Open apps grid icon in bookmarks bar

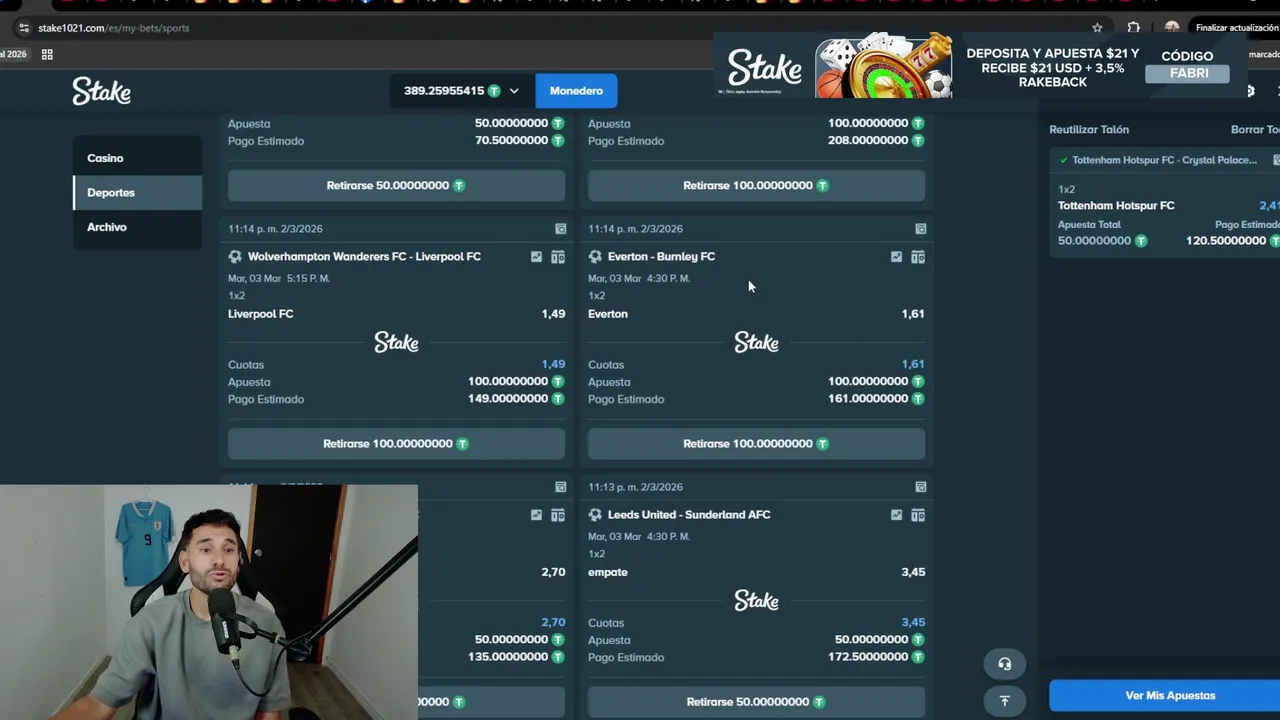[x=47, y=54]
